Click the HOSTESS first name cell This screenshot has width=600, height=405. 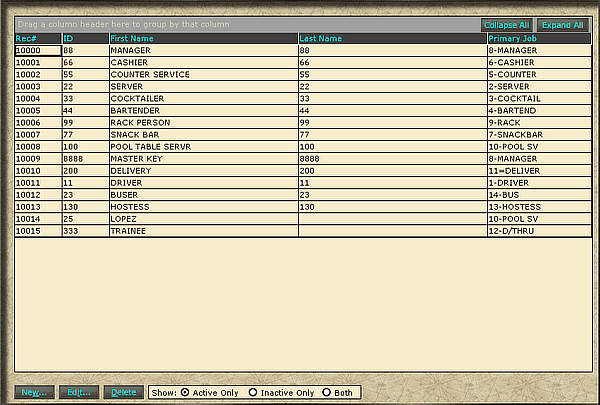[x=204, y=207]
